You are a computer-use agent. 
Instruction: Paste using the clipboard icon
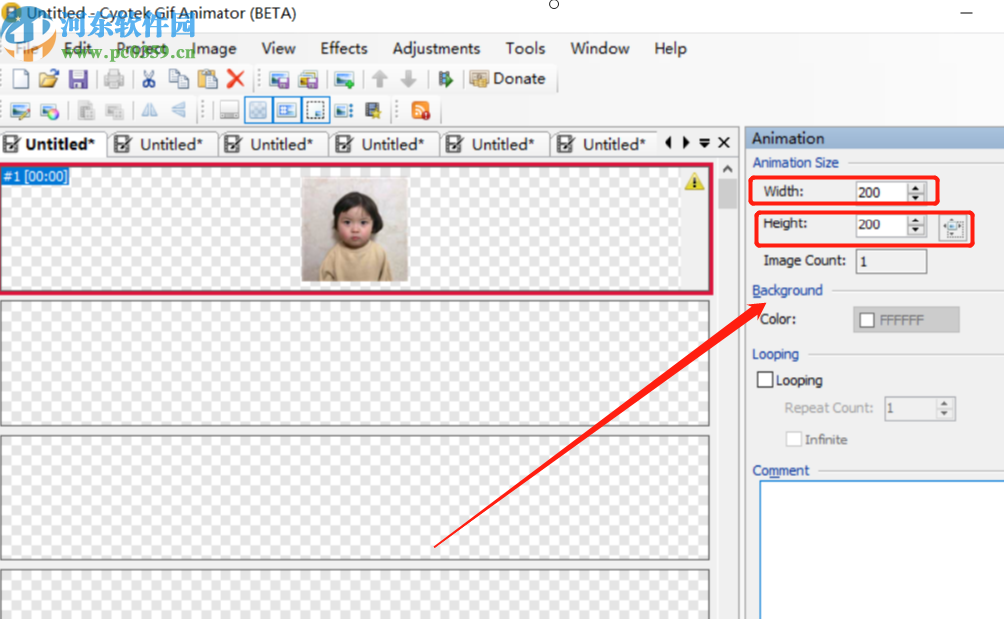click(207, 79)
